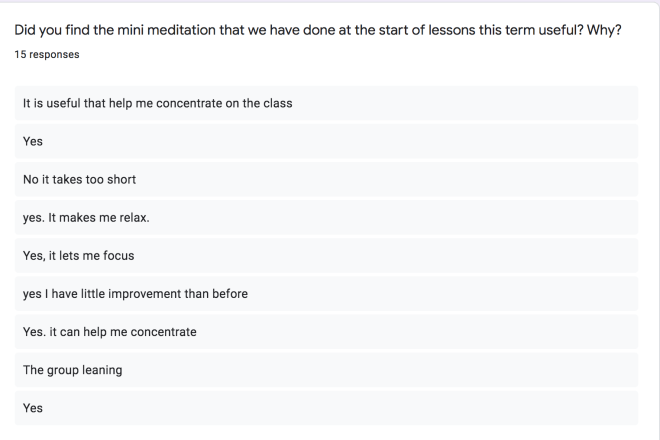Select "The group leaning" response row
Screen dimensions: 660x440
click(72, 370)
